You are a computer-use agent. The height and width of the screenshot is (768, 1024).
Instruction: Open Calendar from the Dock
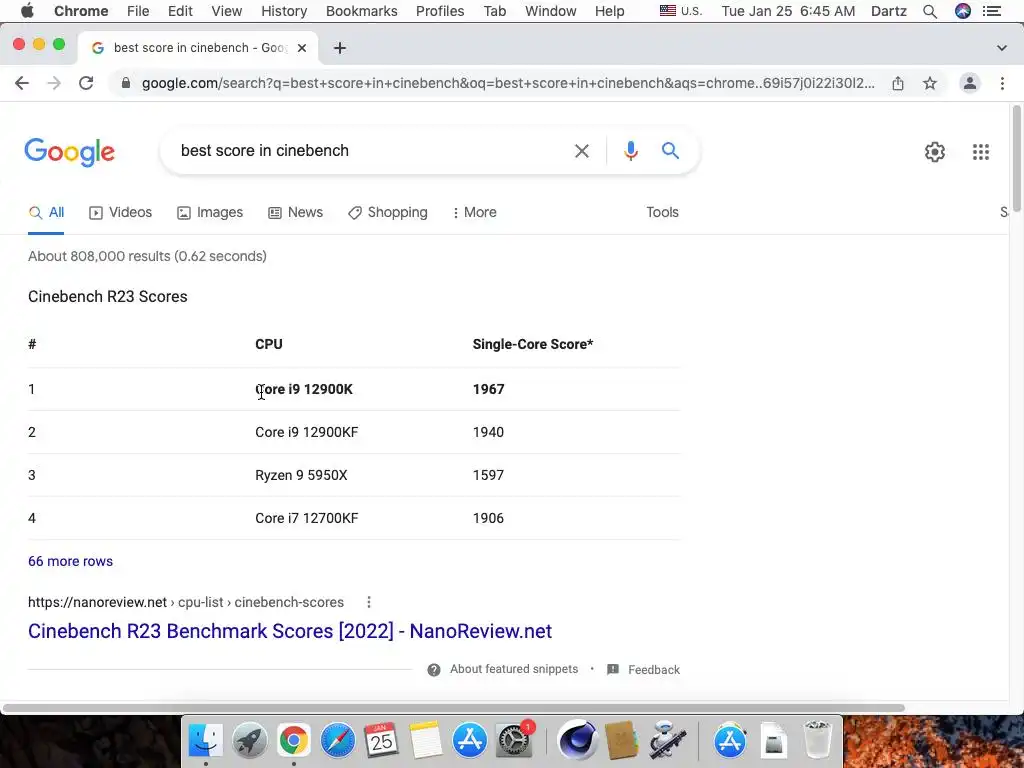[x=381, y=740]
